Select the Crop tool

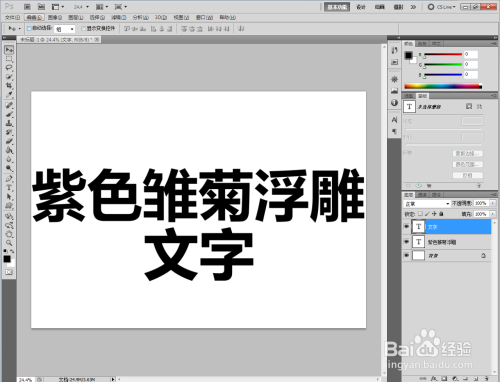9,86
